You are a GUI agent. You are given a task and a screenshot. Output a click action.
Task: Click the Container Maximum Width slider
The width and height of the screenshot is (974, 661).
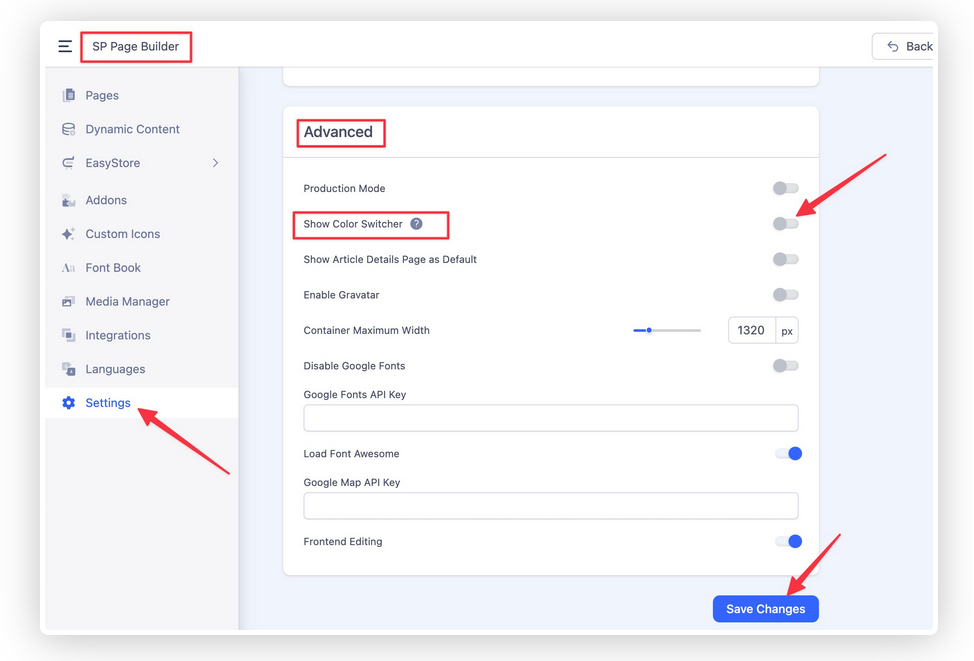(667, 330)
